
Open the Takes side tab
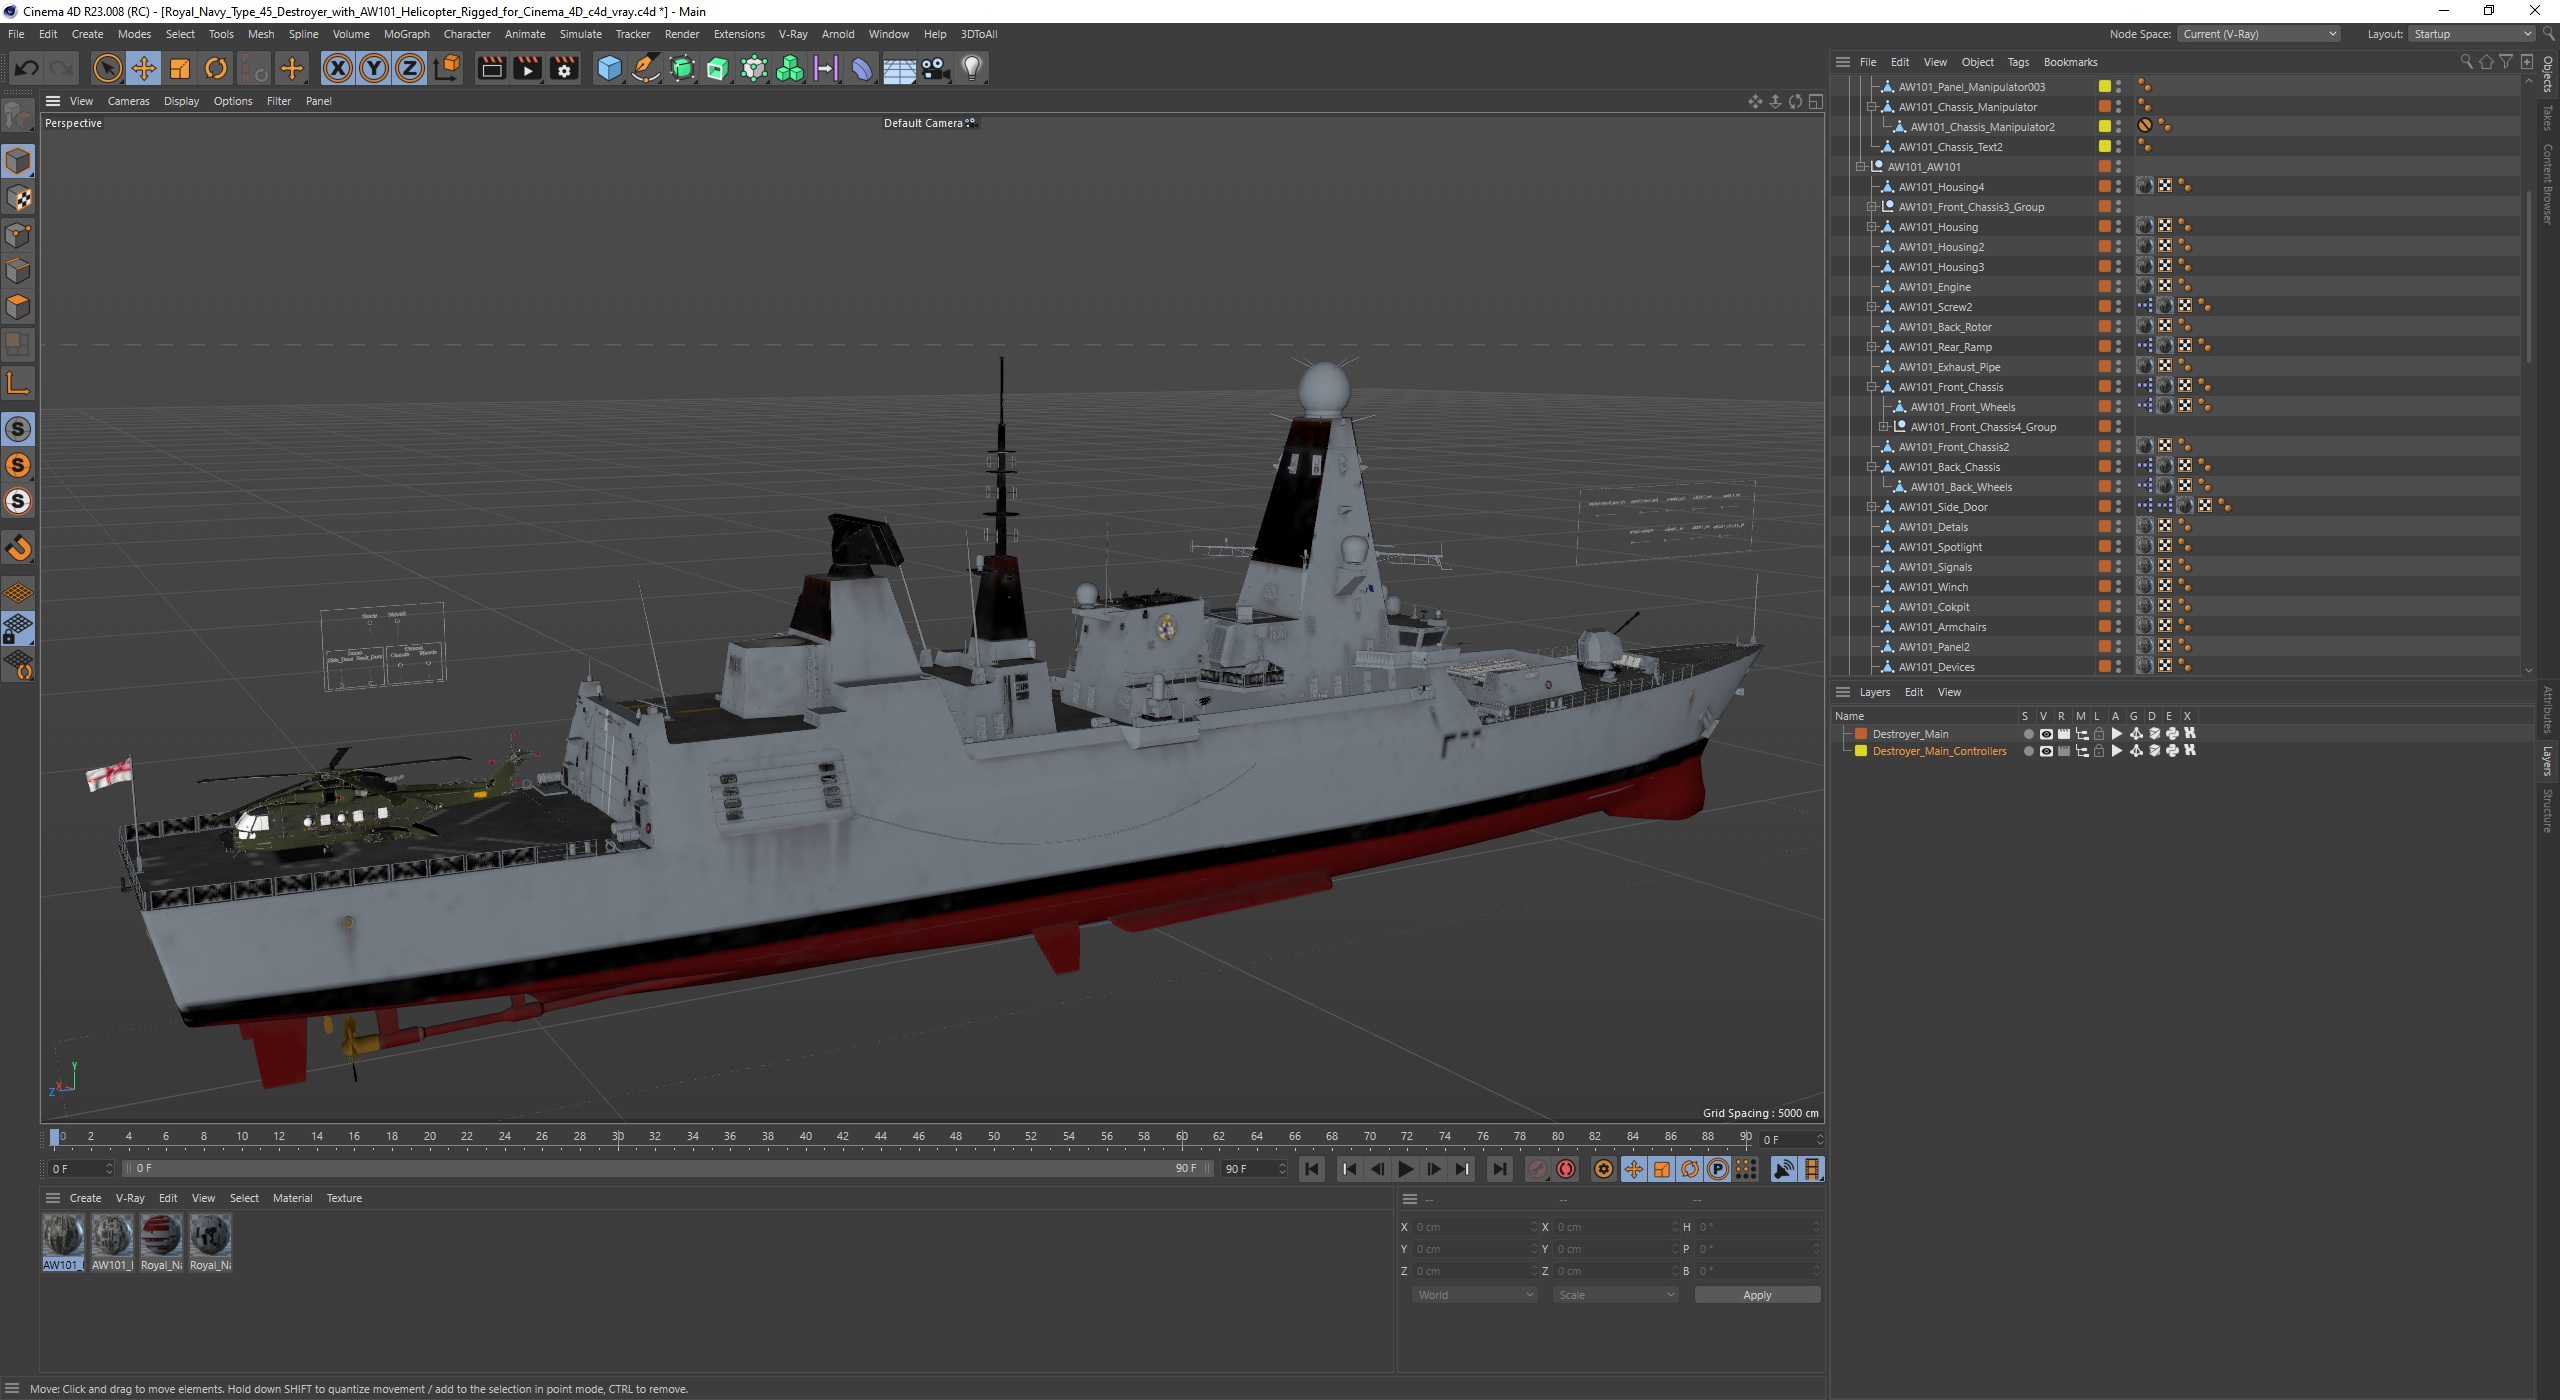[x=2548, y=117]
